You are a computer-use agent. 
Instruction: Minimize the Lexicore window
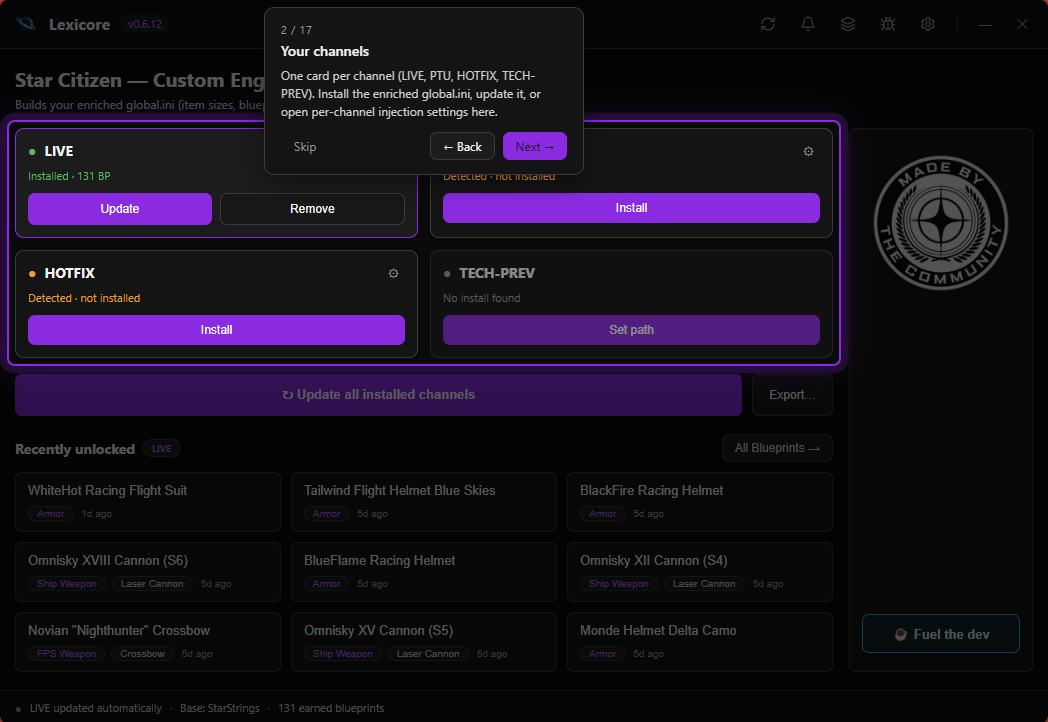pos(985,24)
